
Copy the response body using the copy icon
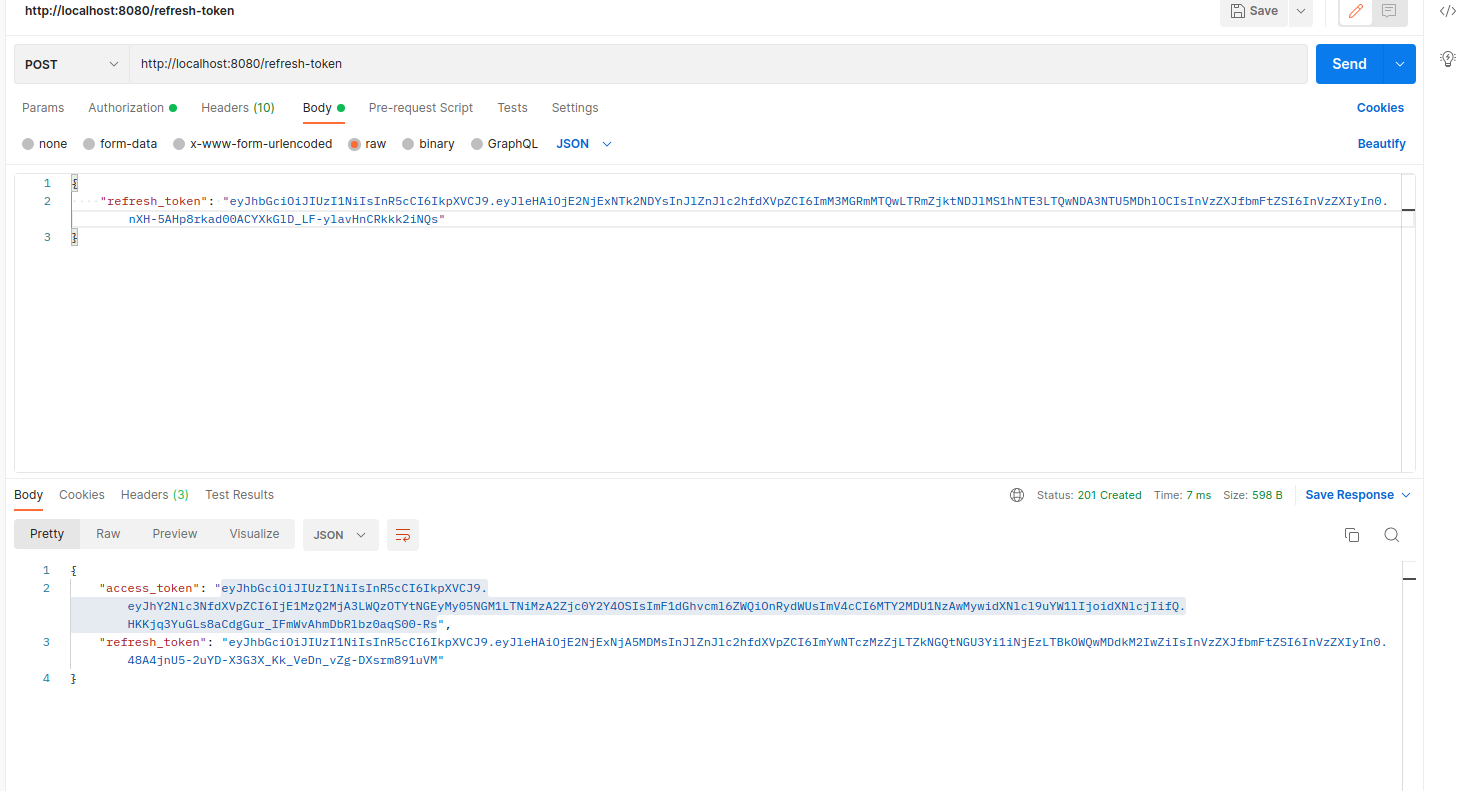pyautogui.click(x=1351, y=534)
